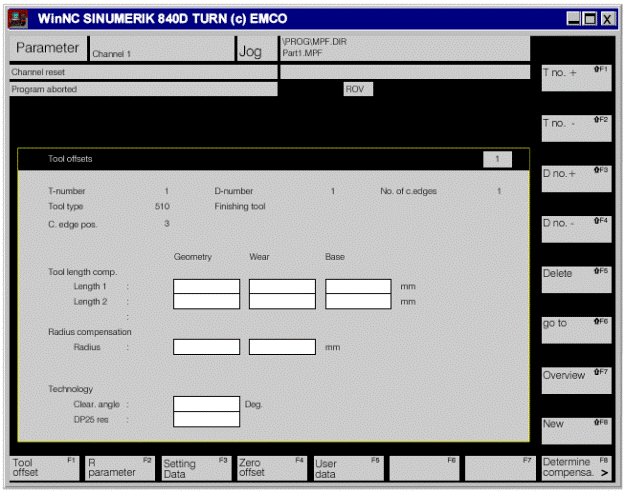Image resolution: width=624 pixels, height=492 pixels.
Task: Open the Overview softkey
Action: [576, 381]
